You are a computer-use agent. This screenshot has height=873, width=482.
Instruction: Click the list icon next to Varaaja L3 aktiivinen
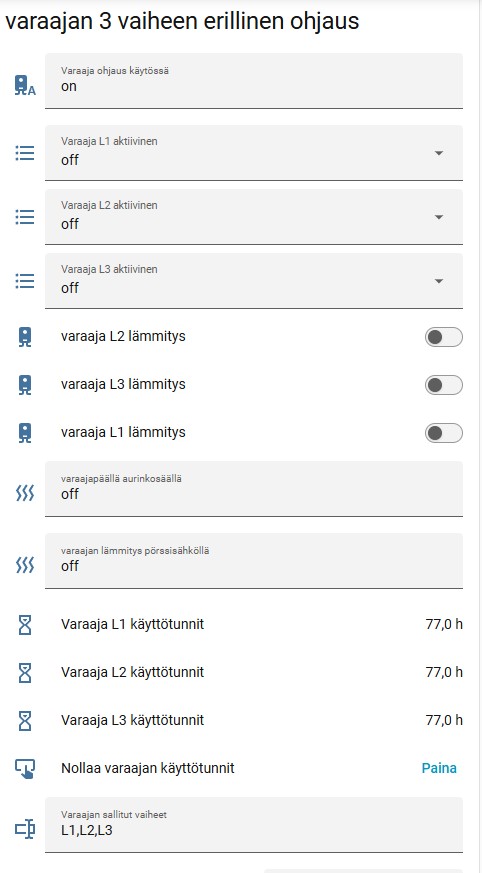(x=24, y=281)
